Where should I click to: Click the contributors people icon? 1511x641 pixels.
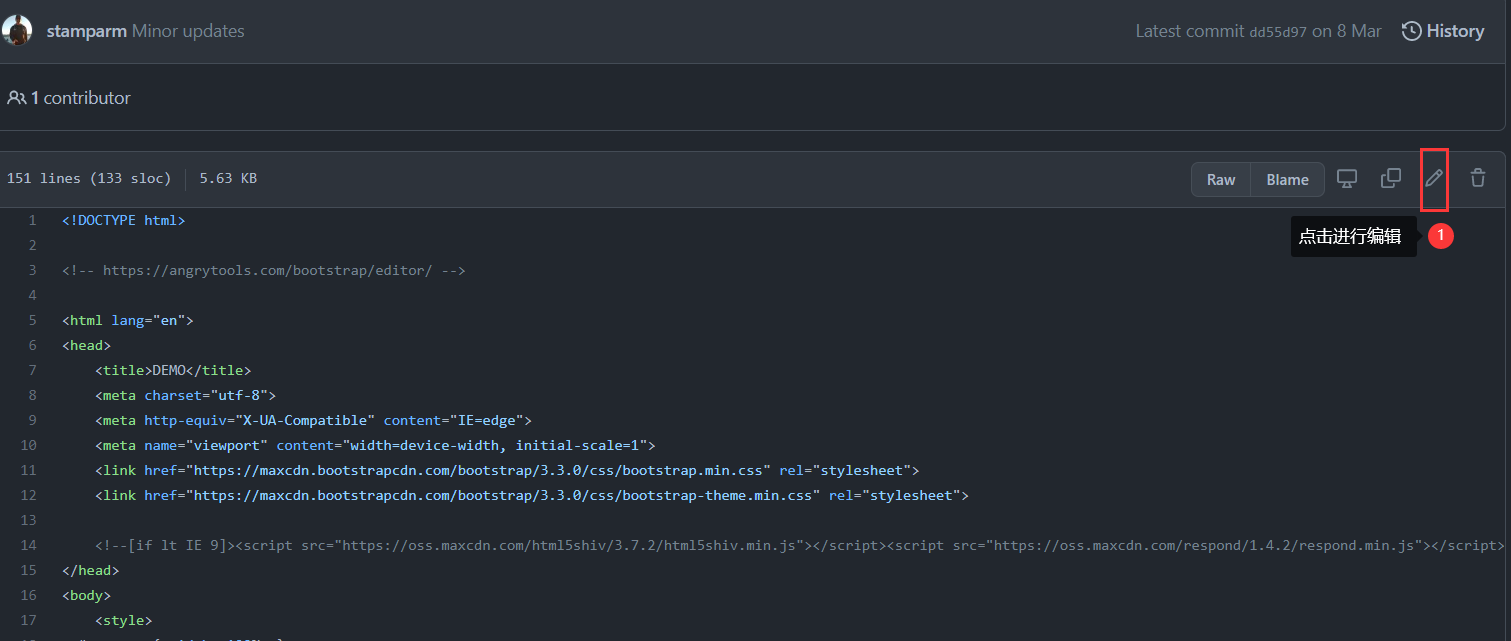(16, 98)
